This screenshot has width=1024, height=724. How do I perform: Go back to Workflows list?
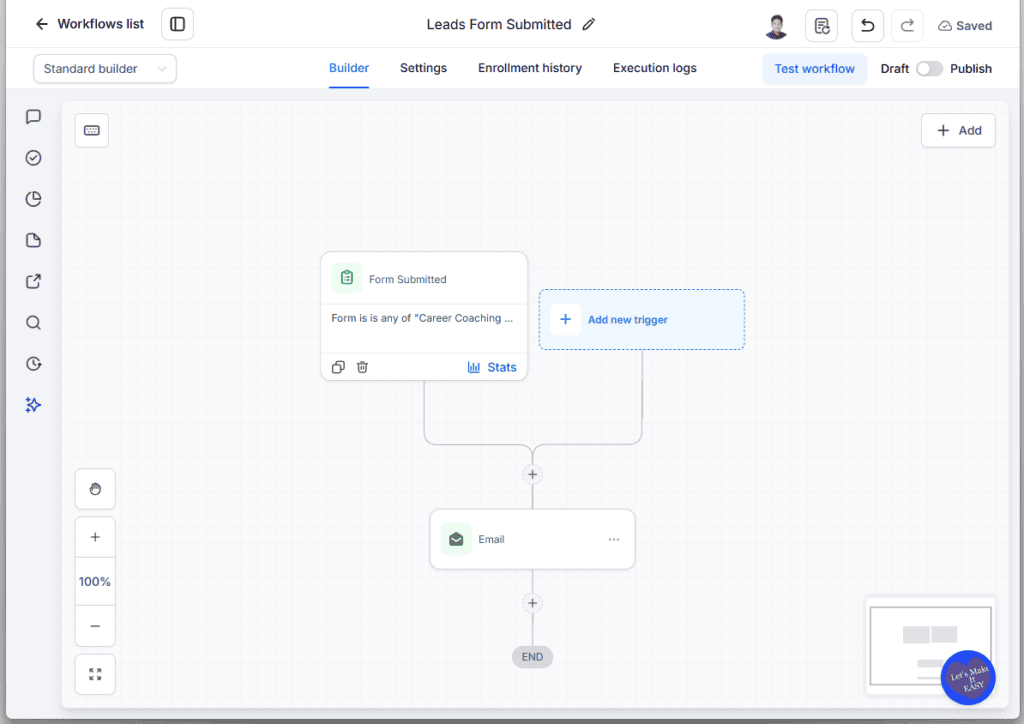[89, 24]
